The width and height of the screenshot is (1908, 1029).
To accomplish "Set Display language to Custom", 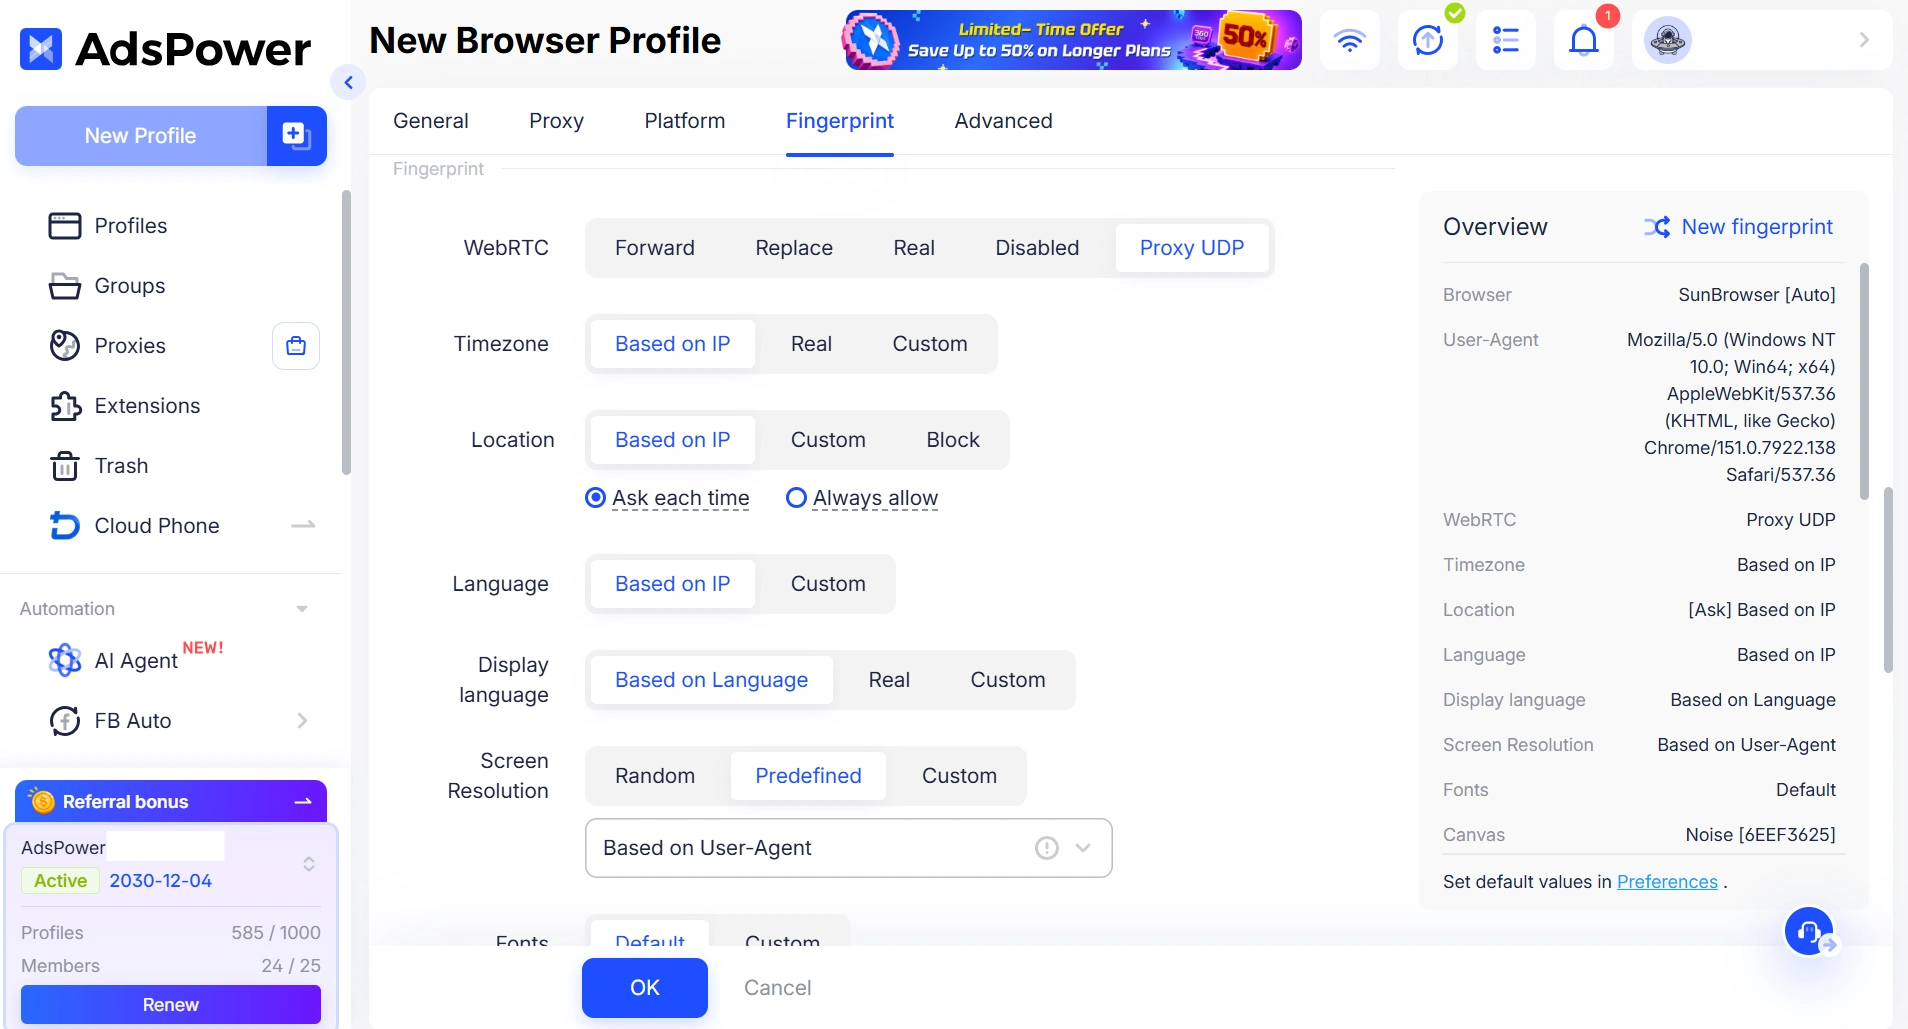I will tap(1008, 680).
